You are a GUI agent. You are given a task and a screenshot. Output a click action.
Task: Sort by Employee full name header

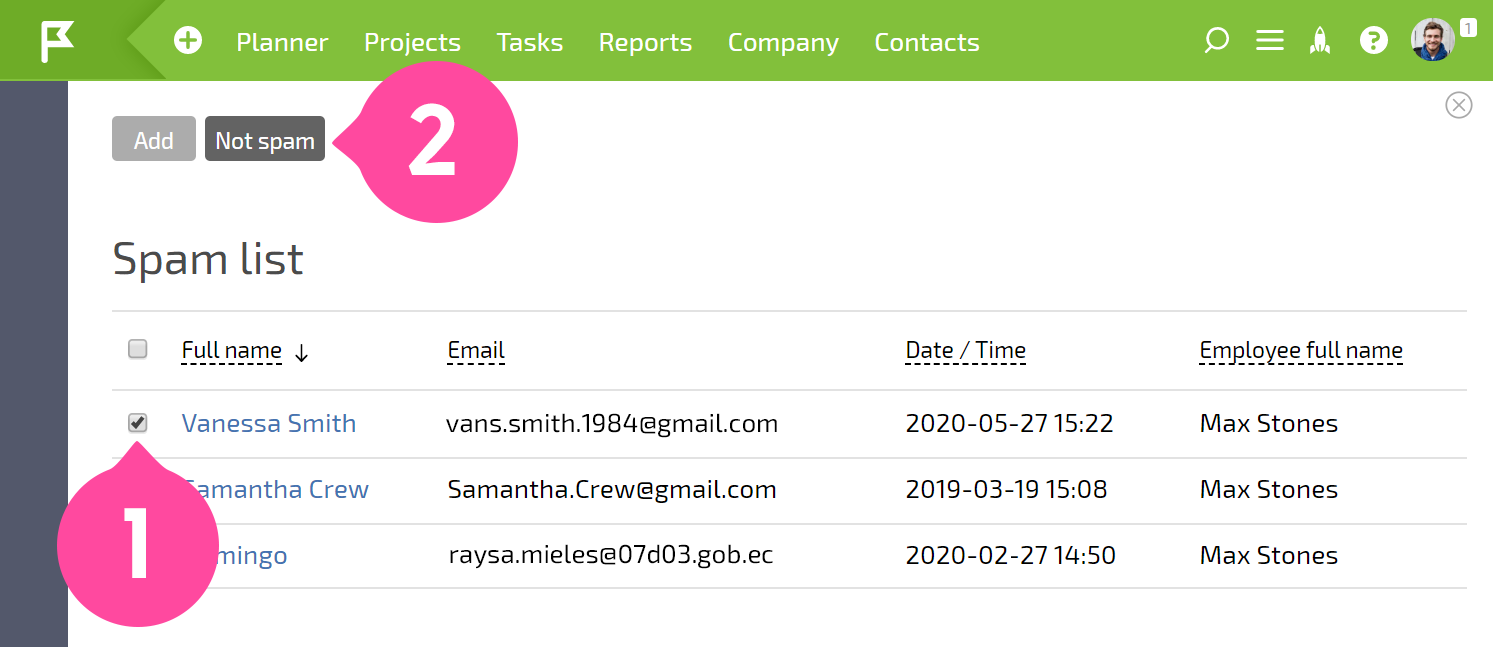coord(1301,351)
